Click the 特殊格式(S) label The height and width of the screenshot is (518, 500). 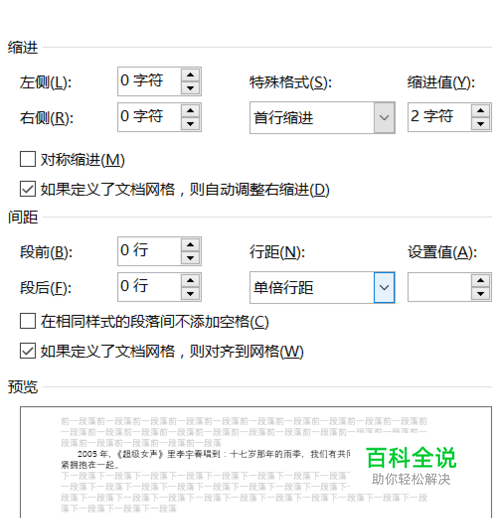coord(291,82)
